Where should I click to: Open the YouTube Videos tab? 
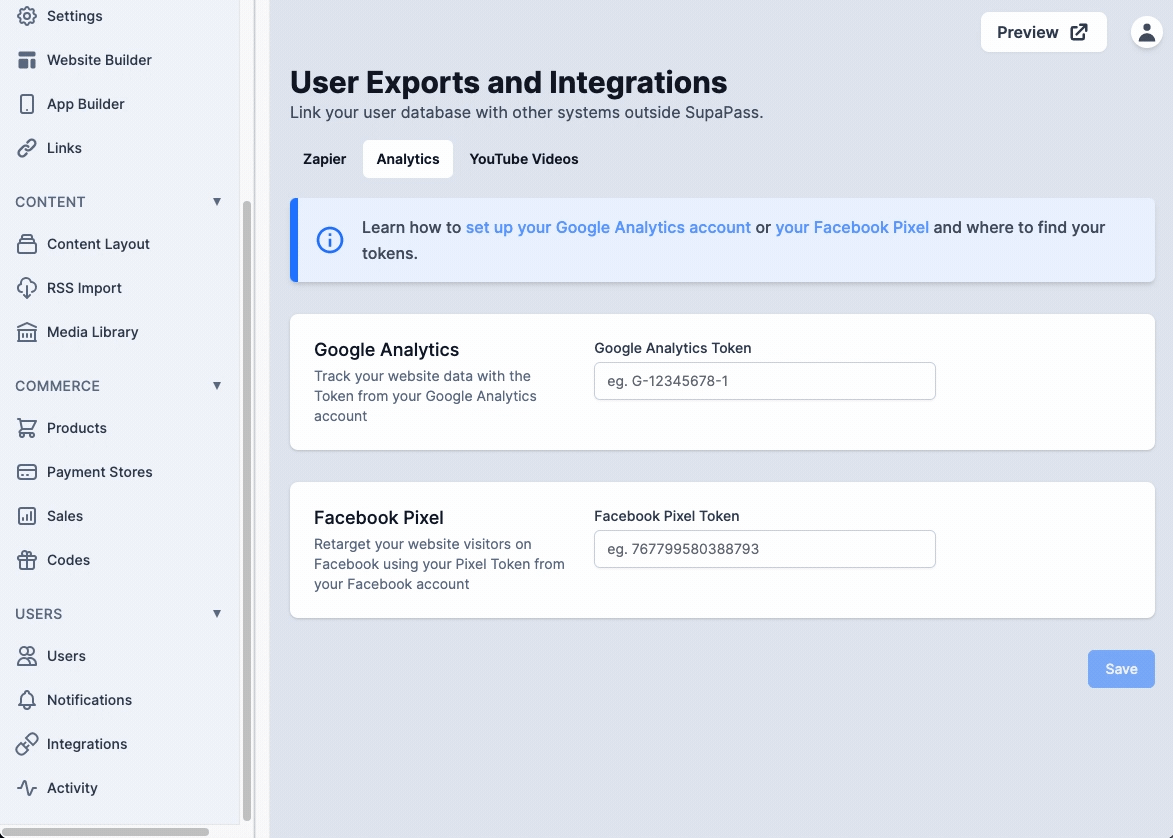(524, 159)
